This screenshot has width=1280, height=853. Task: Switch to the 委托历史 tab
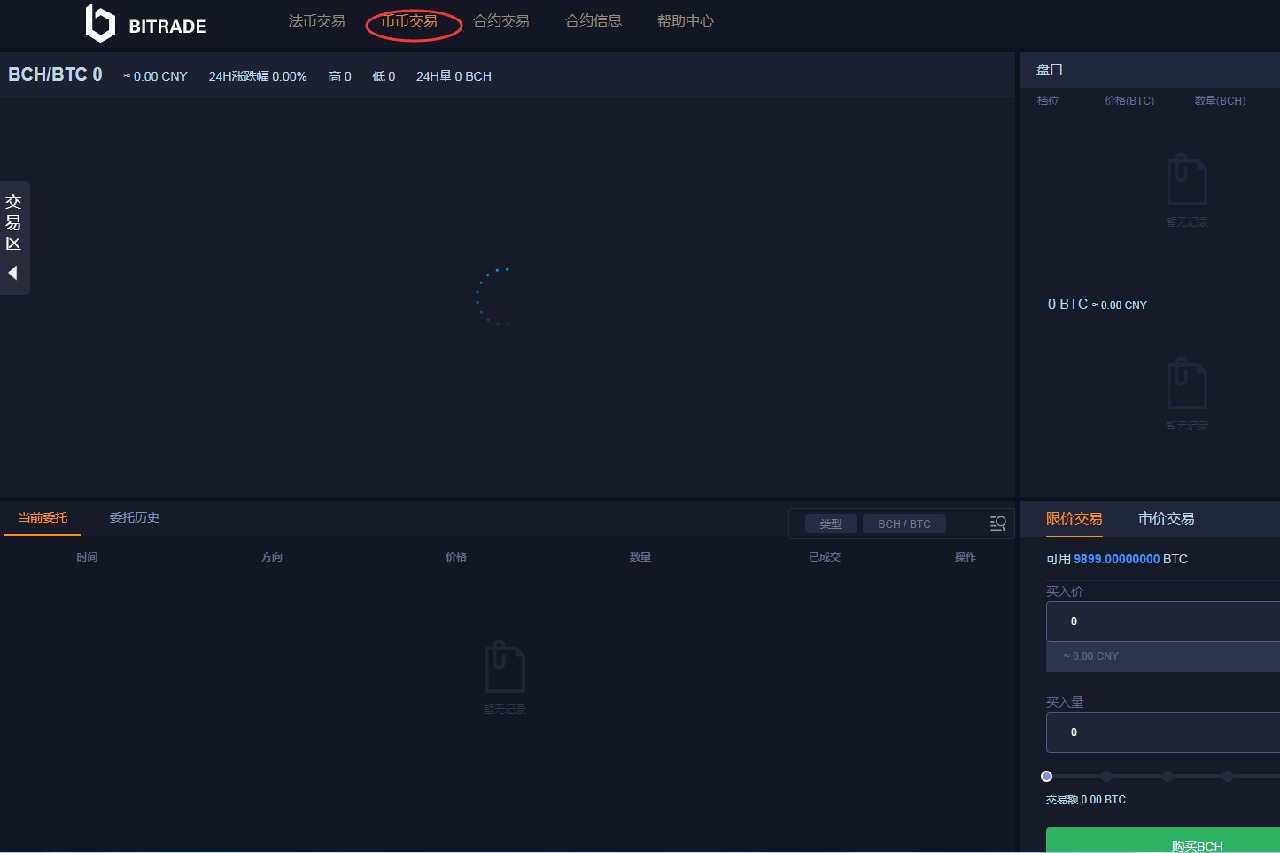[x=134, y=518]
